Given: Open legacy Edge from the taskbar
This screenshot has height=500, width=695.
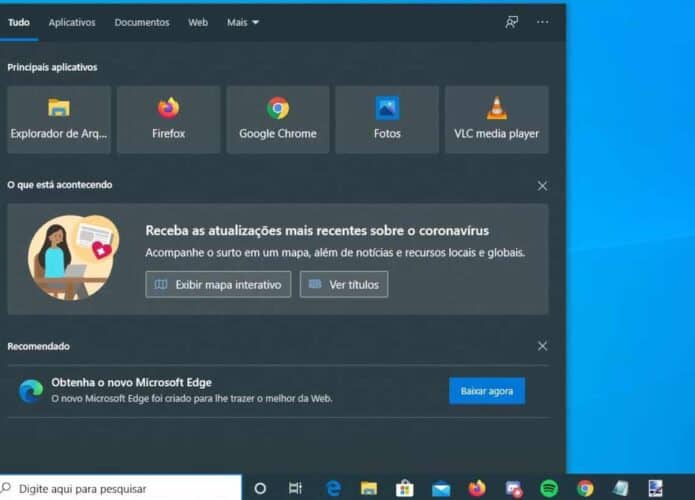Looking at the screenshot, I should coord(333,488).
